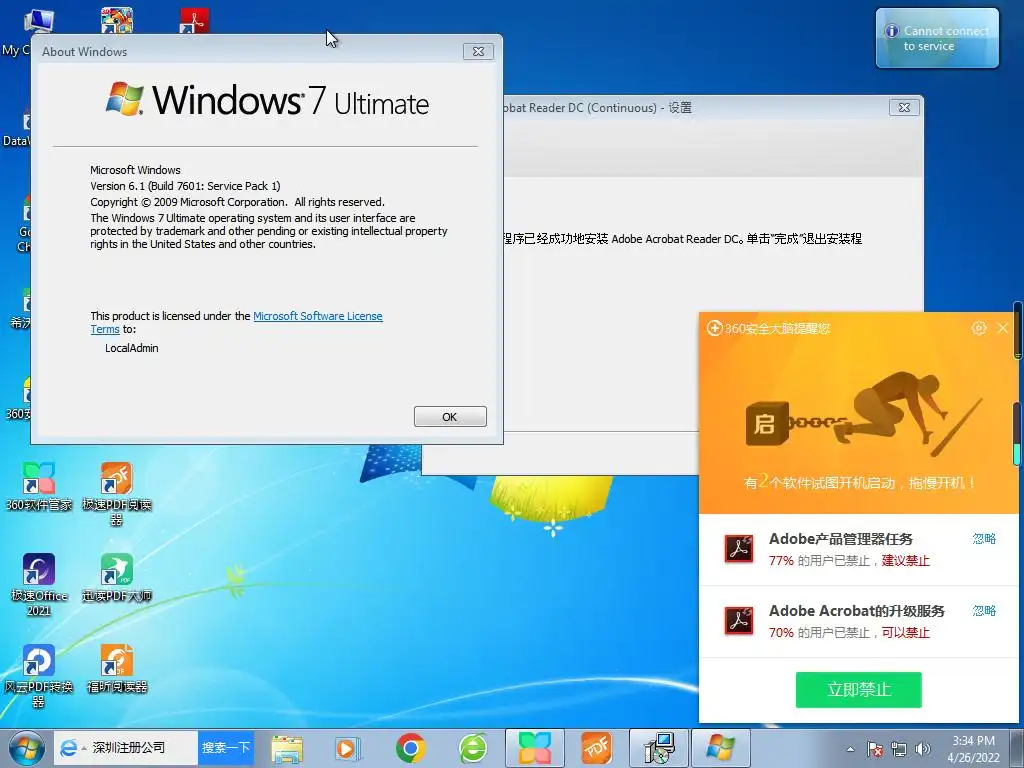Screen dimensions: 1024x768
Task: Ignore the Adobe产品管理器任务 startup item
Action: tap(984, 539)
